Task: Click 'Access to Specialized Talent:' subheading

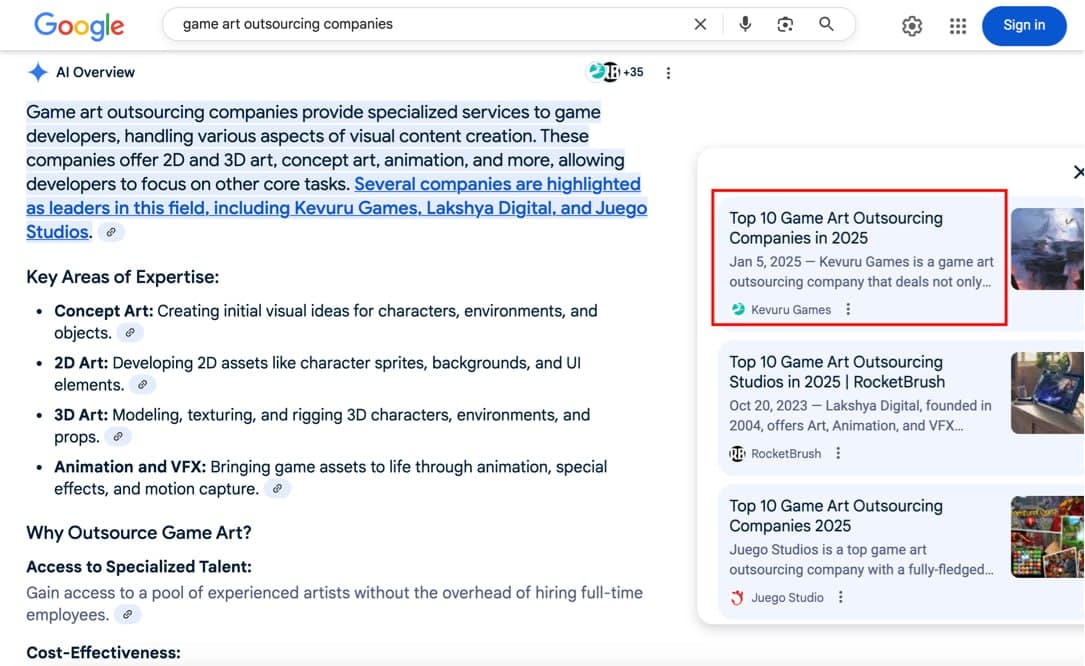Action: [x=139, y=566]
